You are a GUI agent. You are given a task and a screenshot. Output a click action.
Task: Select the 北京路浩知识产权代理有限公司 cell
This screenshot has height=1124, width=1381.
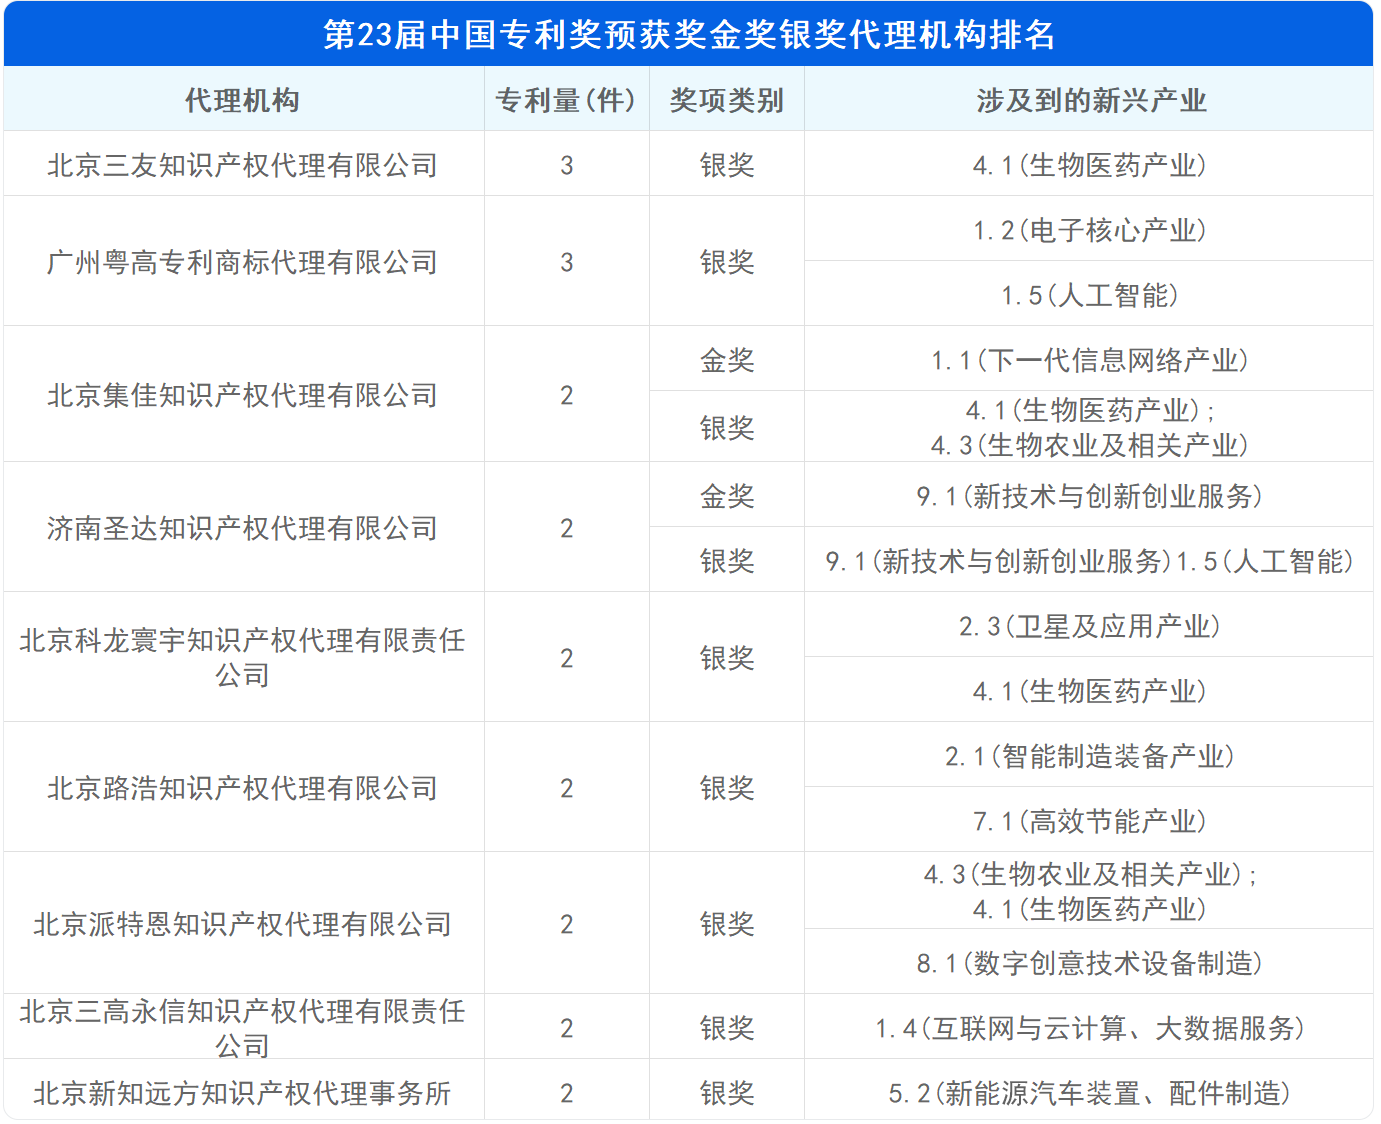tap(243, 787)
